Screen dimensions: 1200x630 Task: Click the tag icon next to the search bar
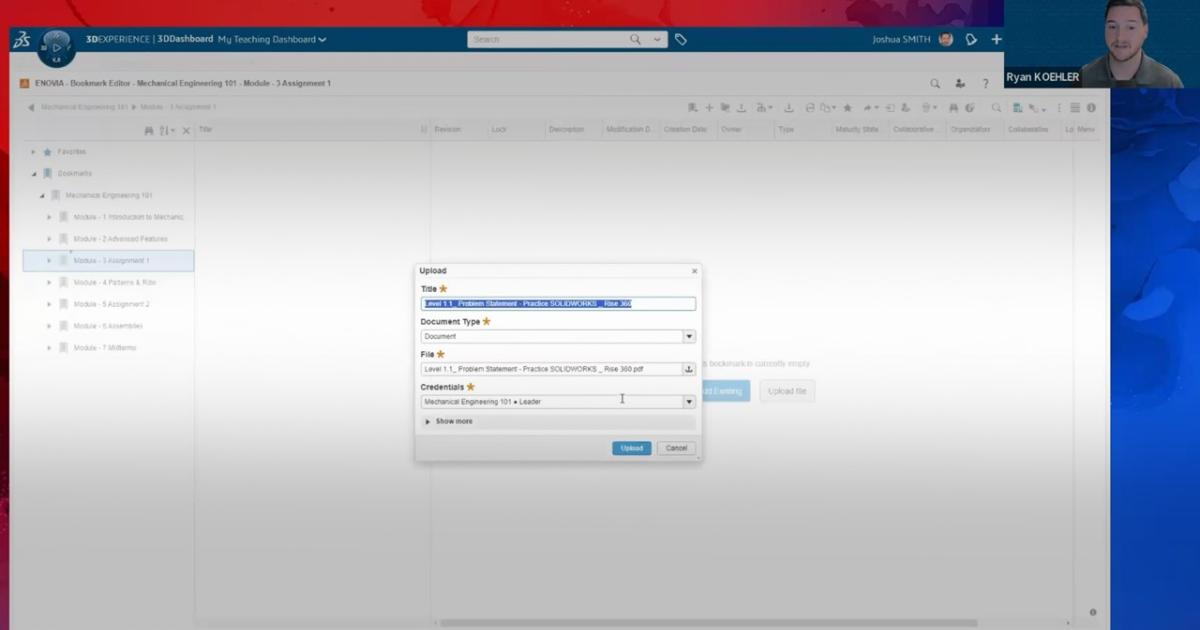(x=680, y=38)
